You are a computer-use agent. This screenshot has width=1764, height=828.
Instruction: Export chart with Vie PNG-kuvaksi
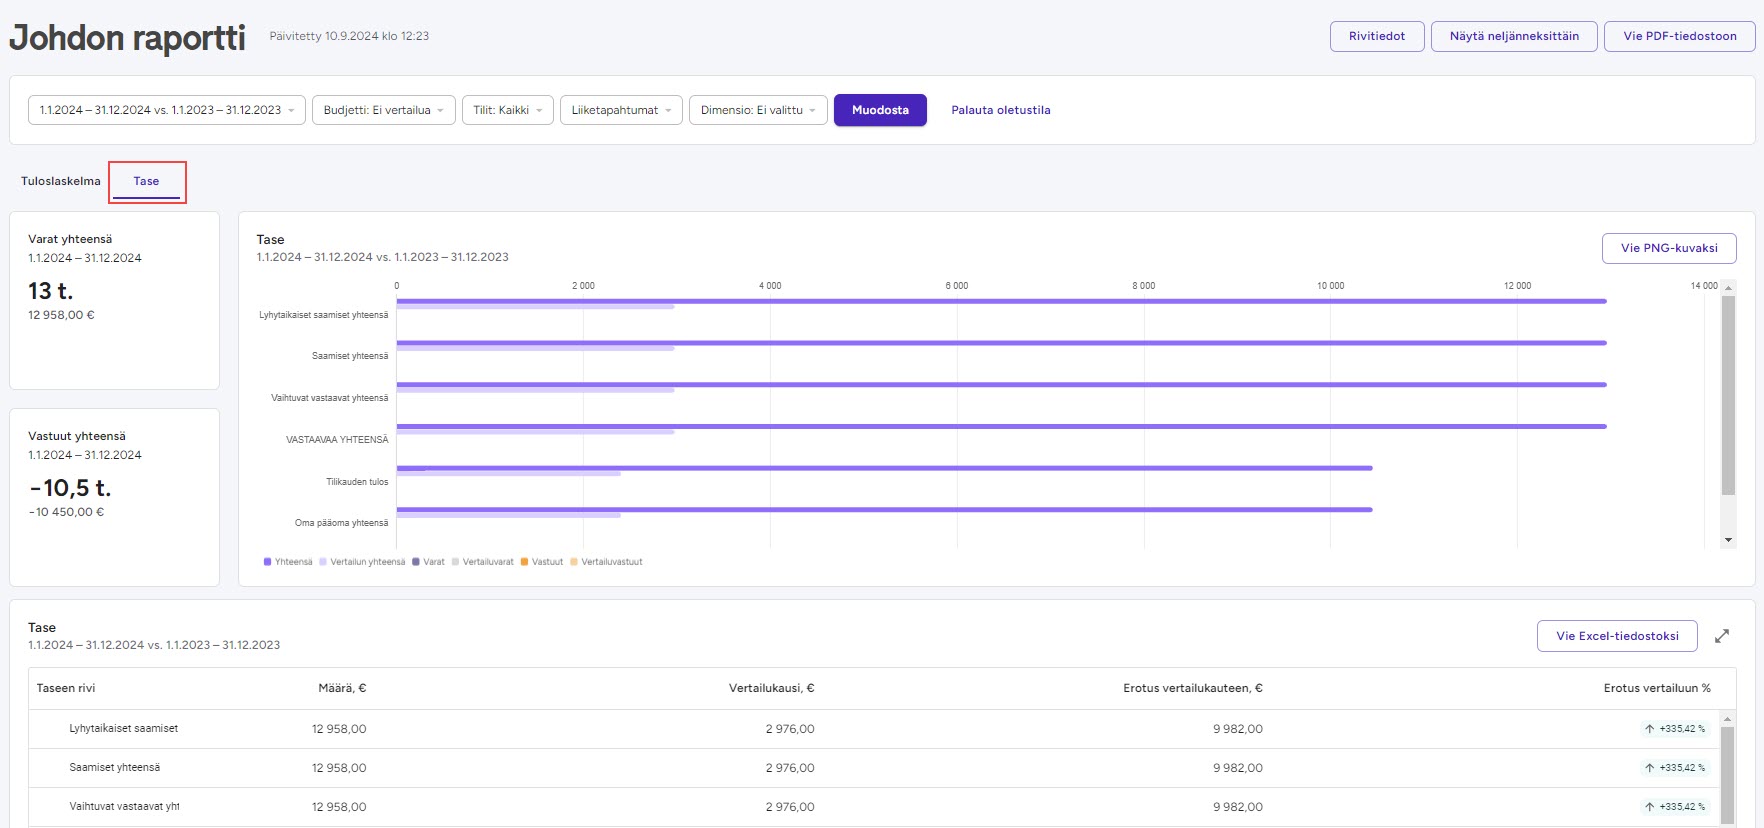tap(1669, 248)
